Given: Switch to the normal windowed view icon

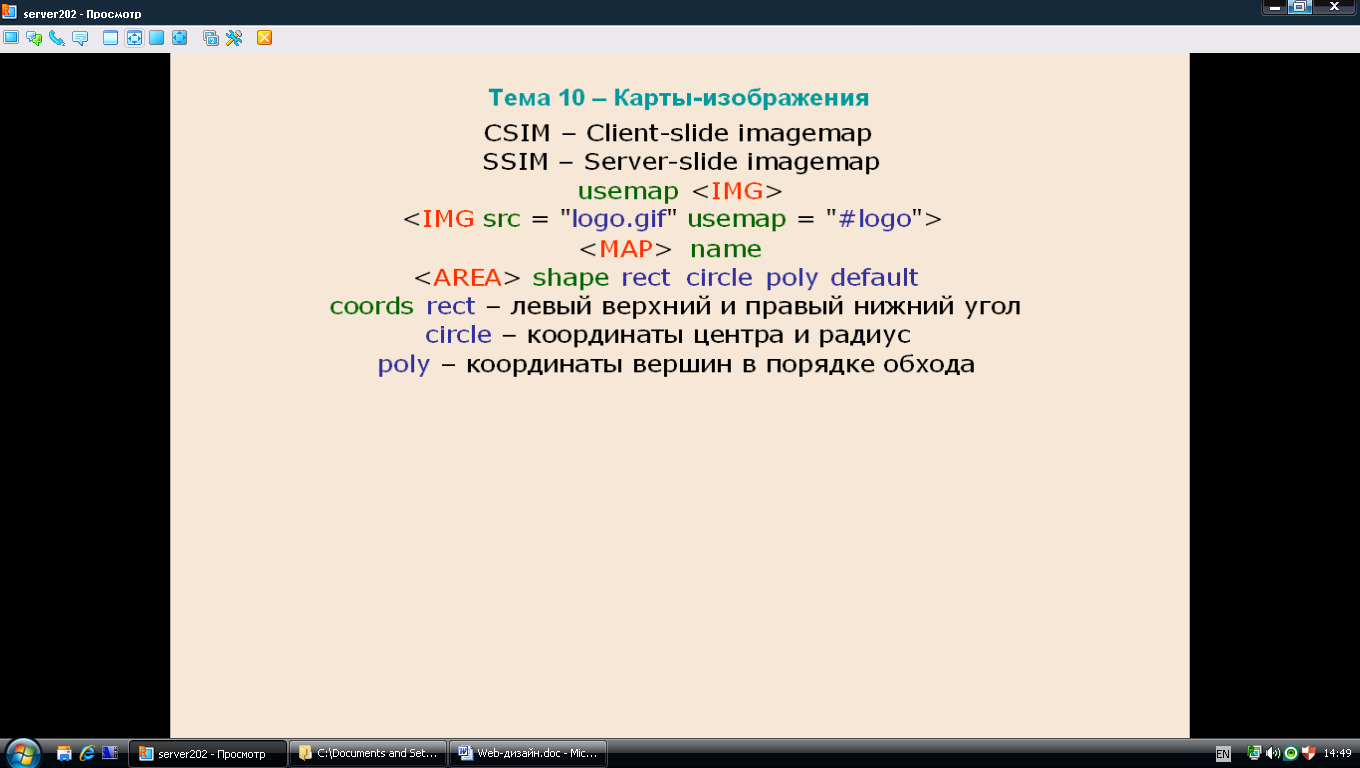Looking at the screenshot, I should 111,38.
